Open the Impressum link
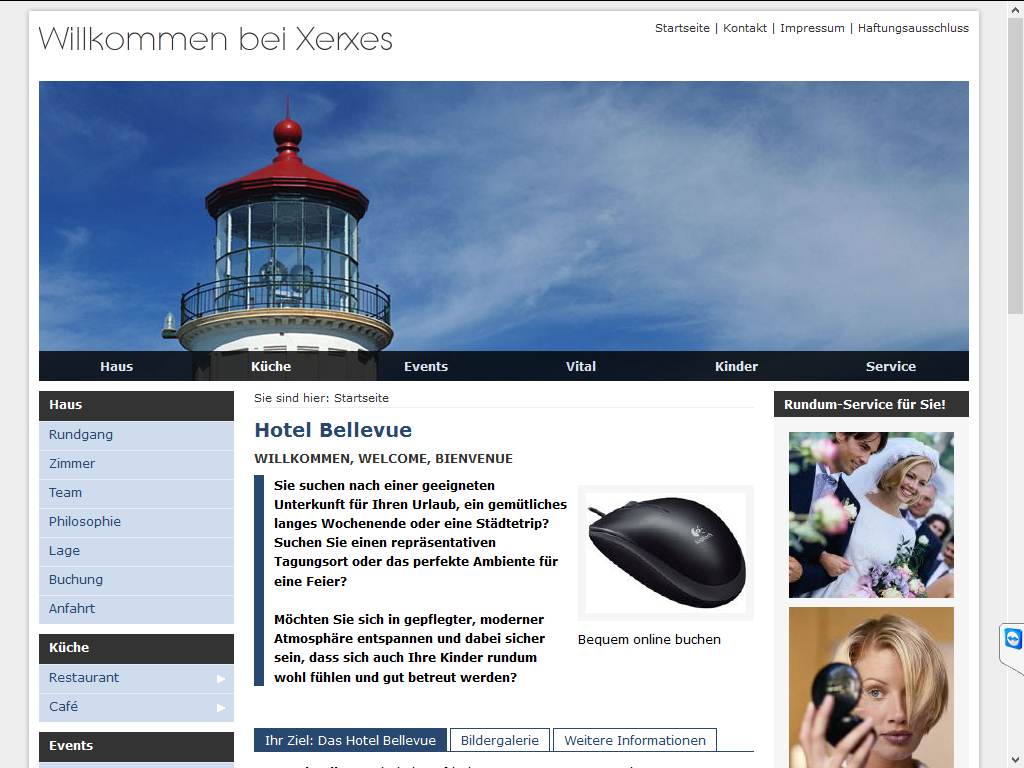Image resolution: width=1024 pixels, height=768 pixels. pyautogui.click(x=812, y=28)
